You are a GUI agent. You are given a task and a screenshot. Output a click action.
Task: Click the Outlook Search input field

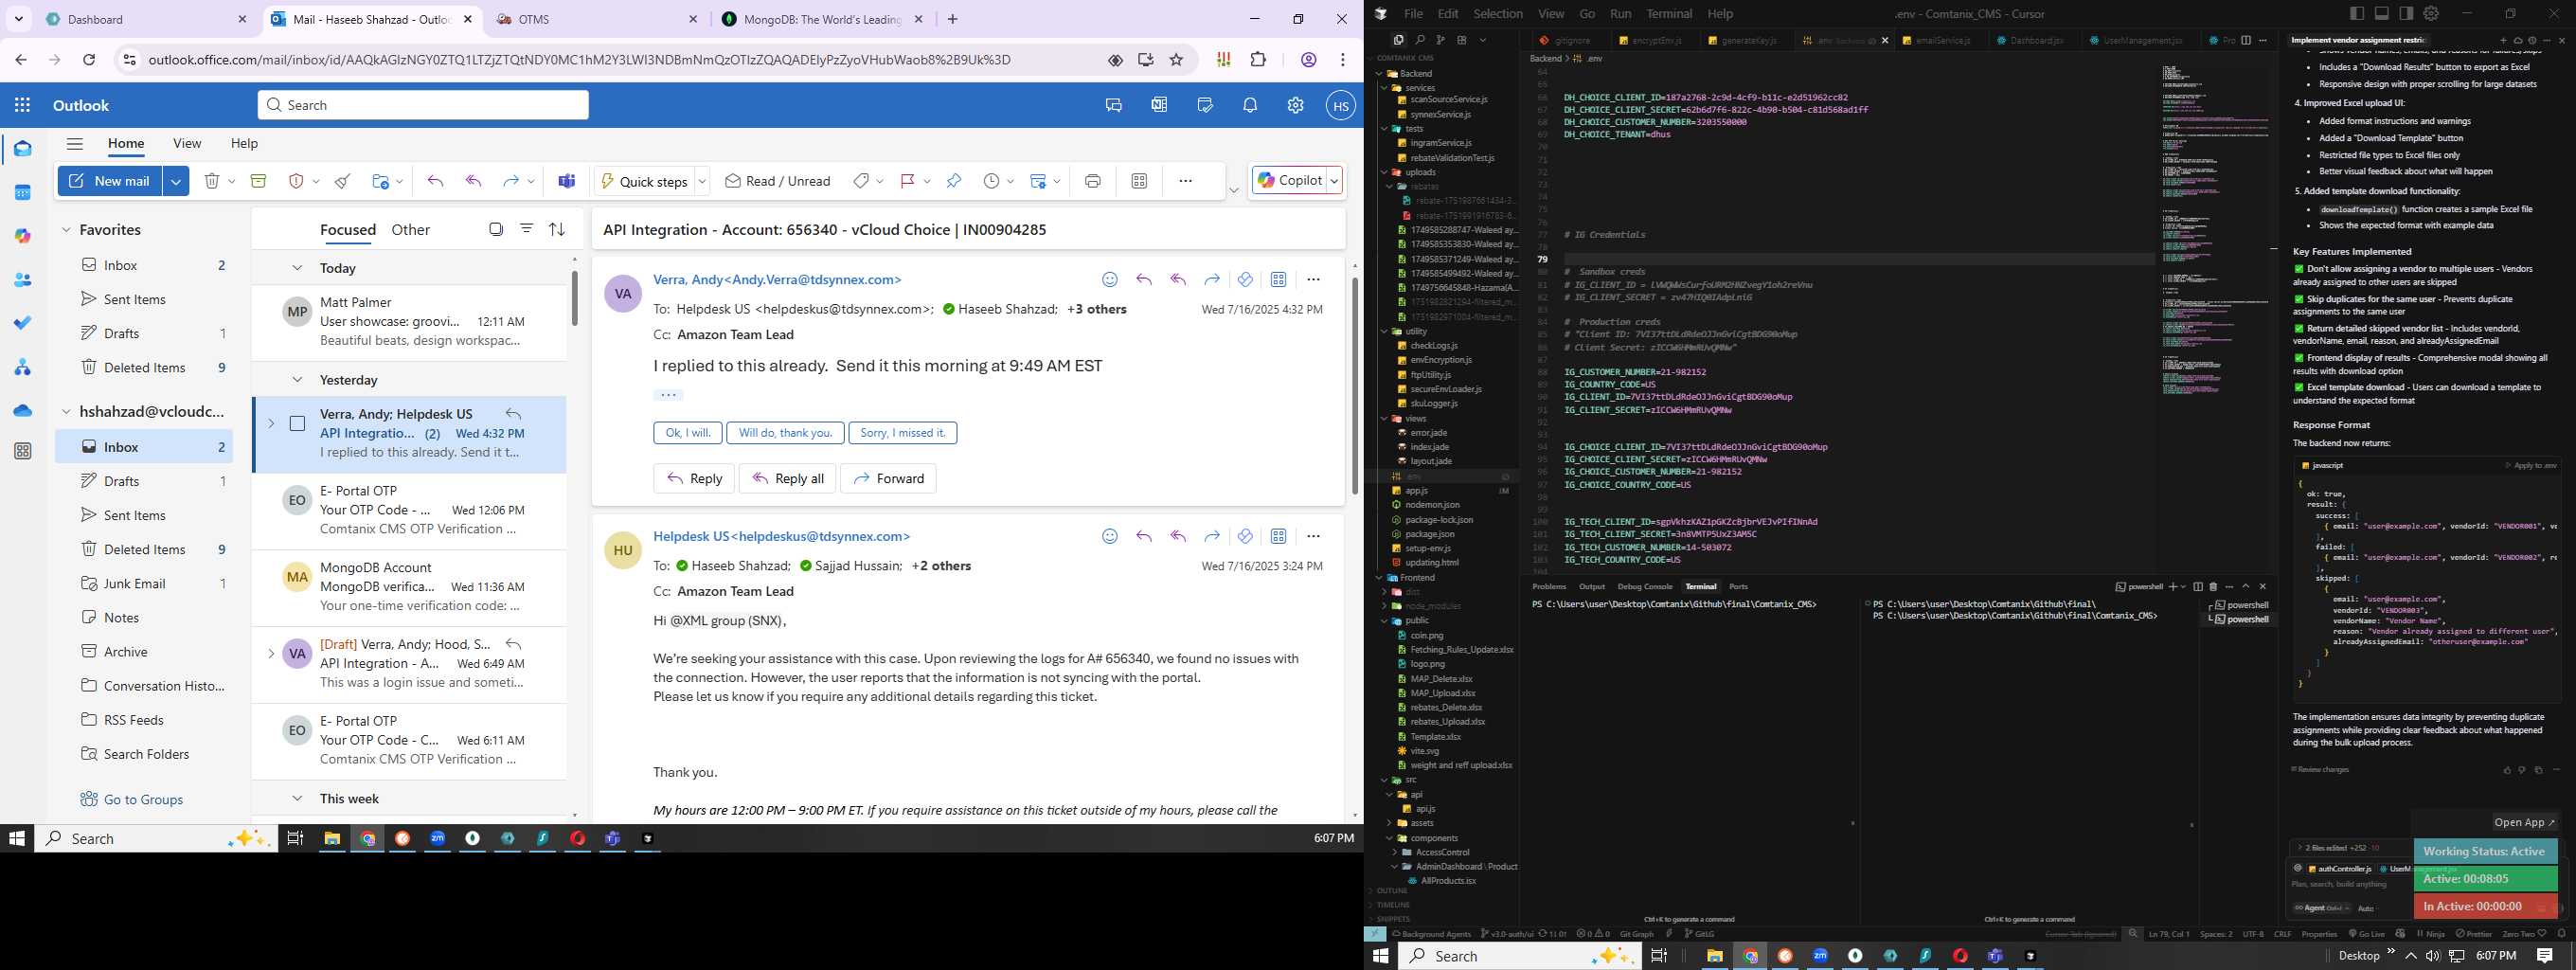(423, 105)
